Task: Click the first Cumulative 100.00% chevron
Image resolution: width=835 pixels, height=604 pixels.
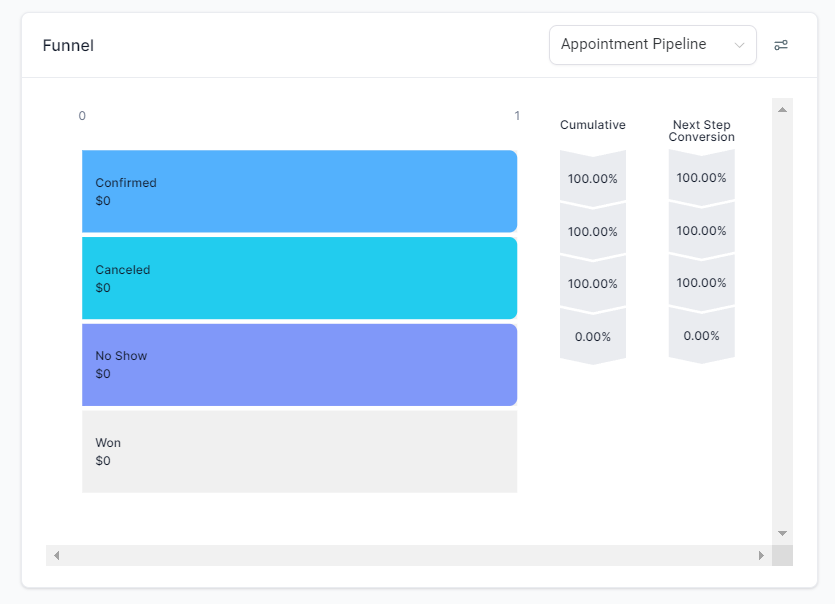Action: pos(593,178)
